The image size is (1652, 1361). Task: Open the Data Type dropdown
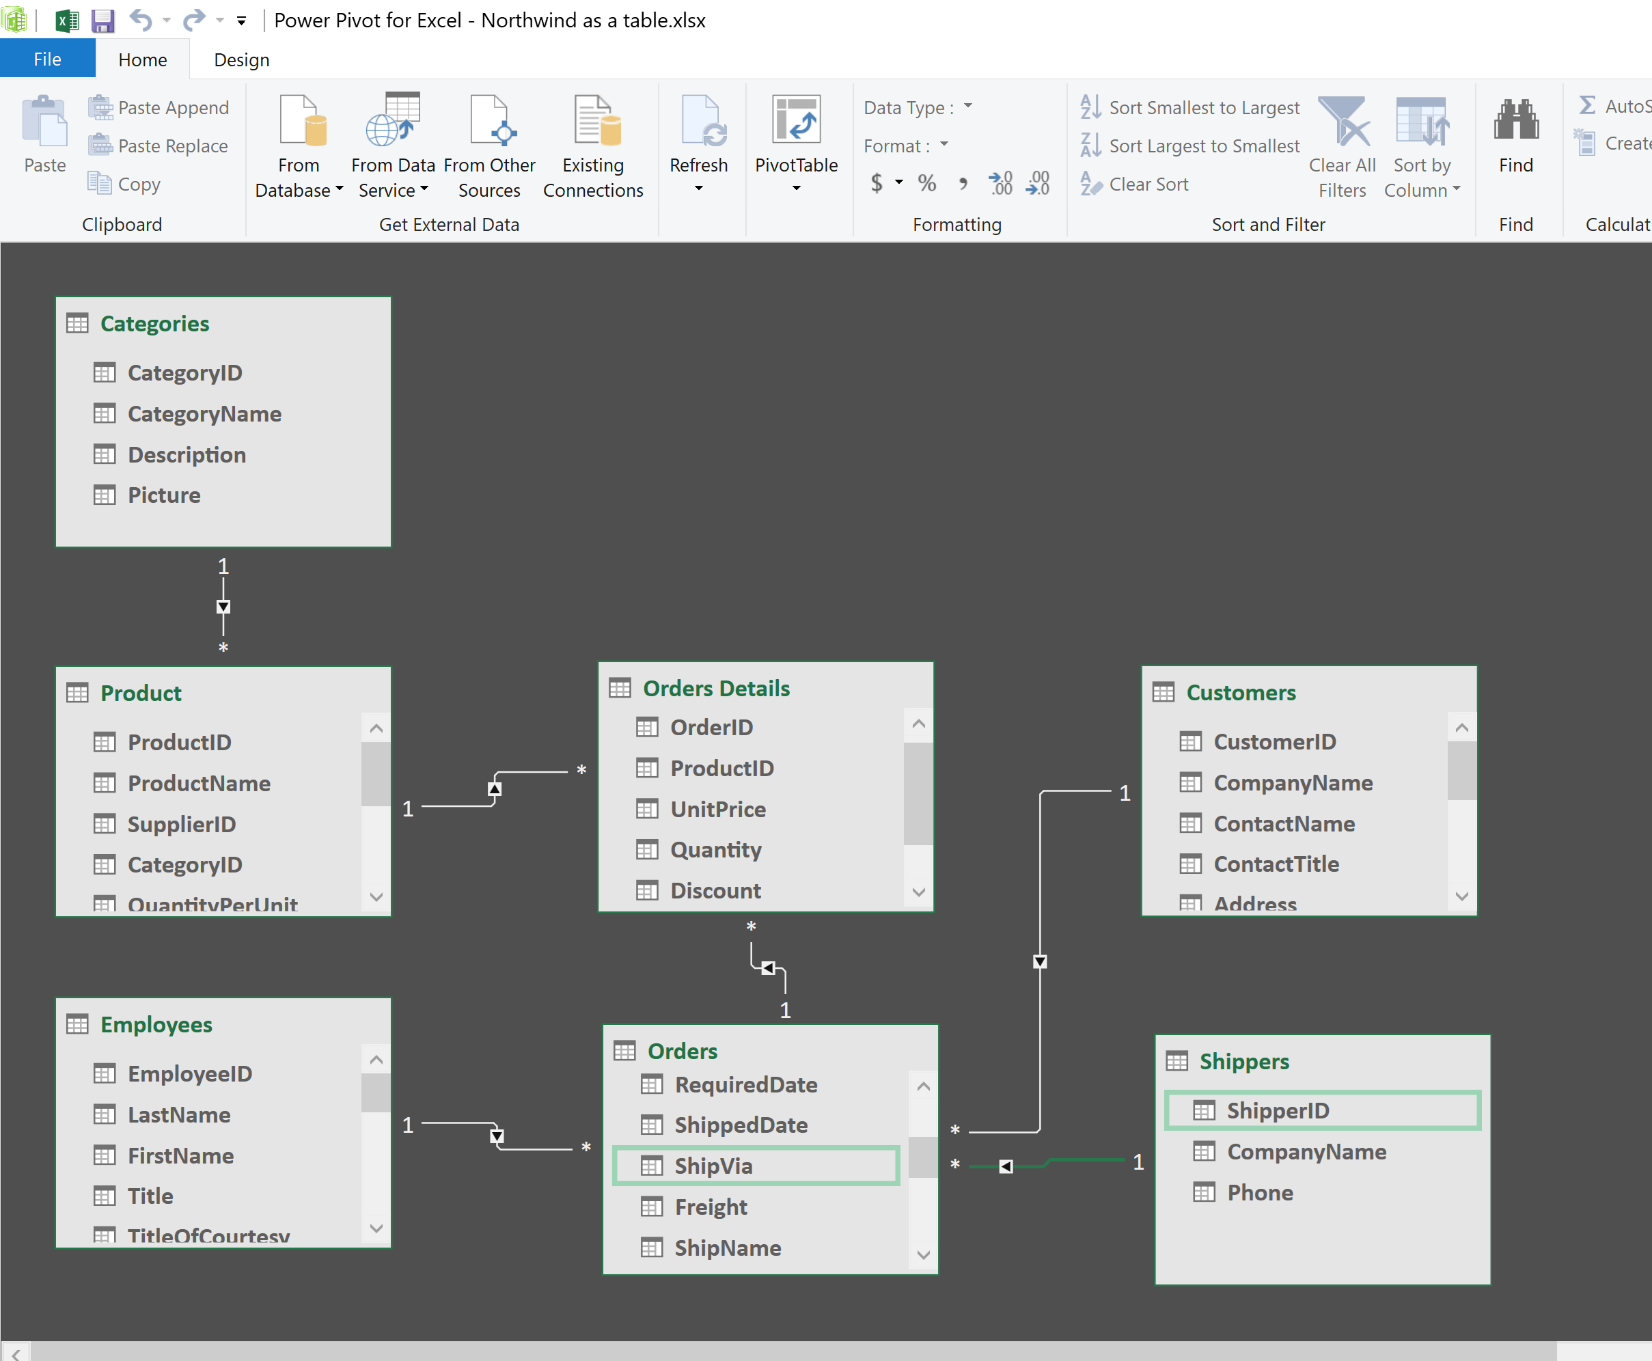pyautogui.click(x=968, y=106)
